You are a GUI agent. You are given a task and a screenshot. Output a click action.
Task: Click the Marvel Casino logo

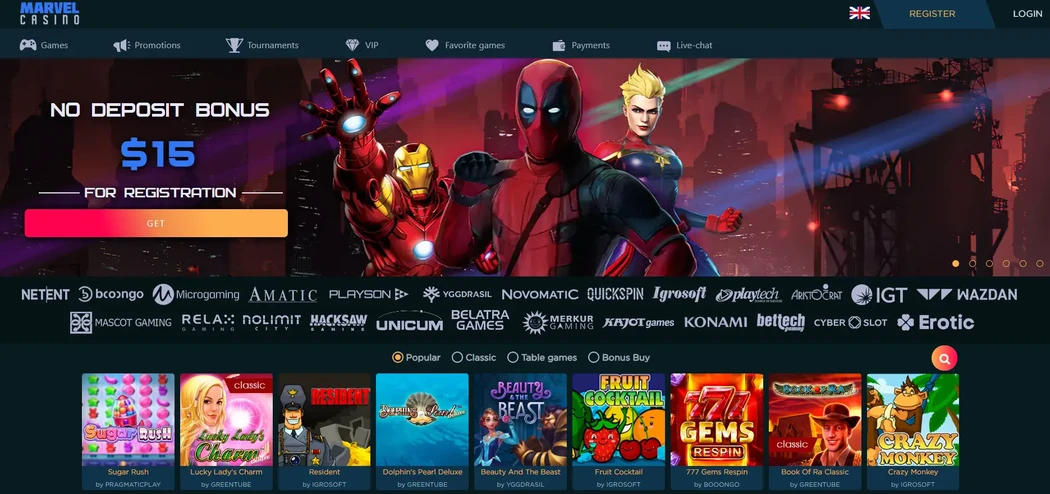[50, 13]
